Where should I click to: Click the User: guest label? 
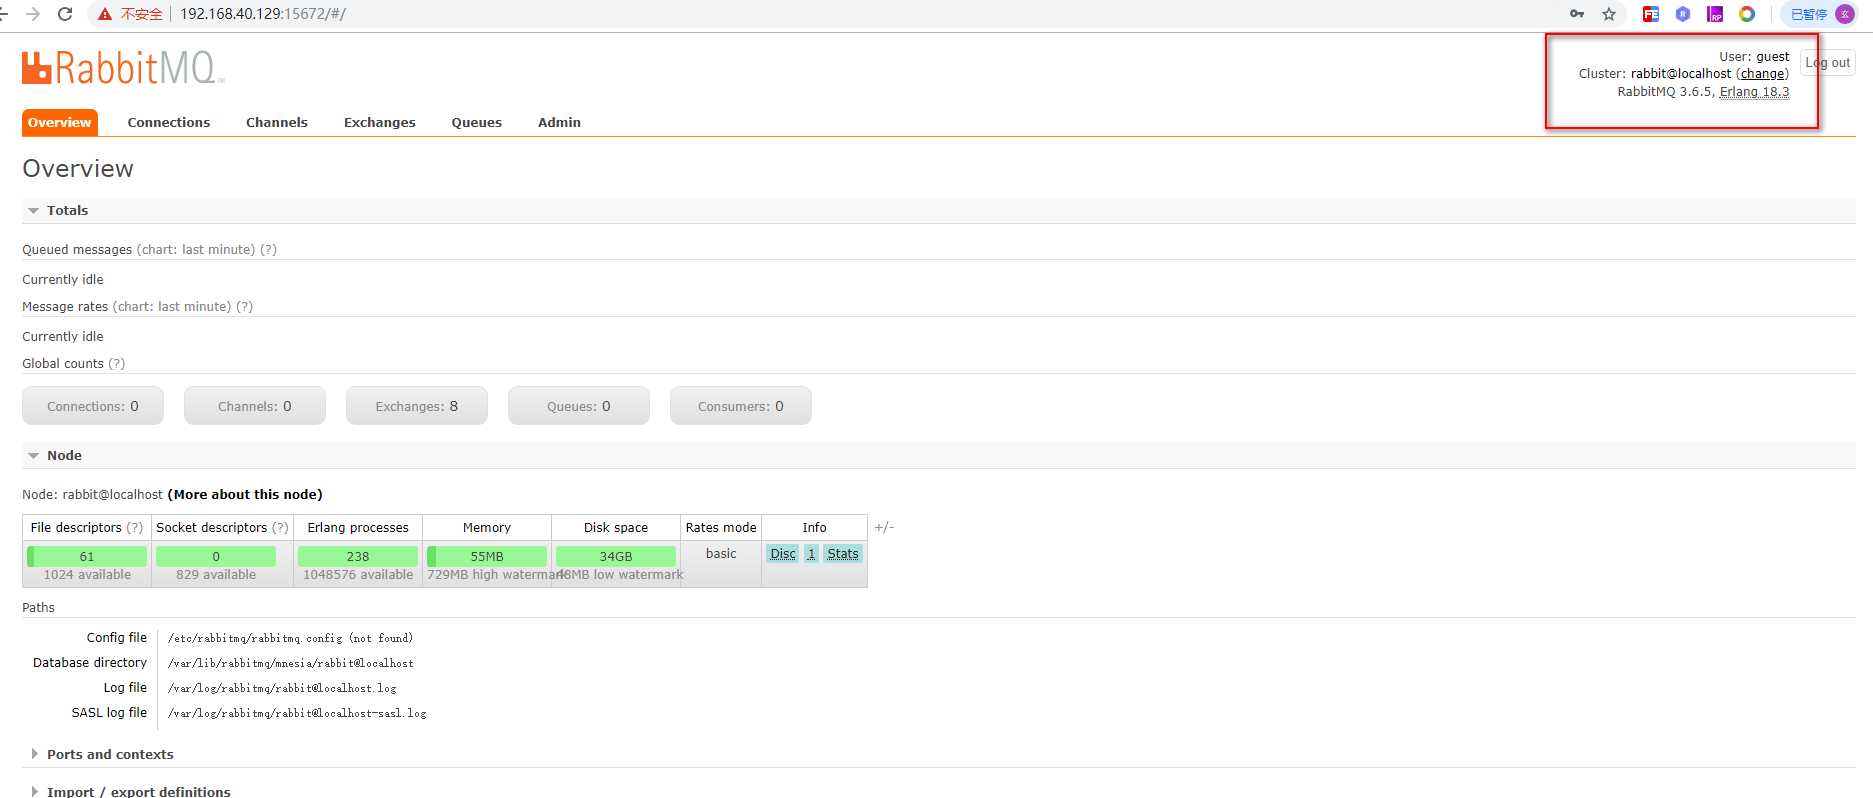[x=1754, y=57]
